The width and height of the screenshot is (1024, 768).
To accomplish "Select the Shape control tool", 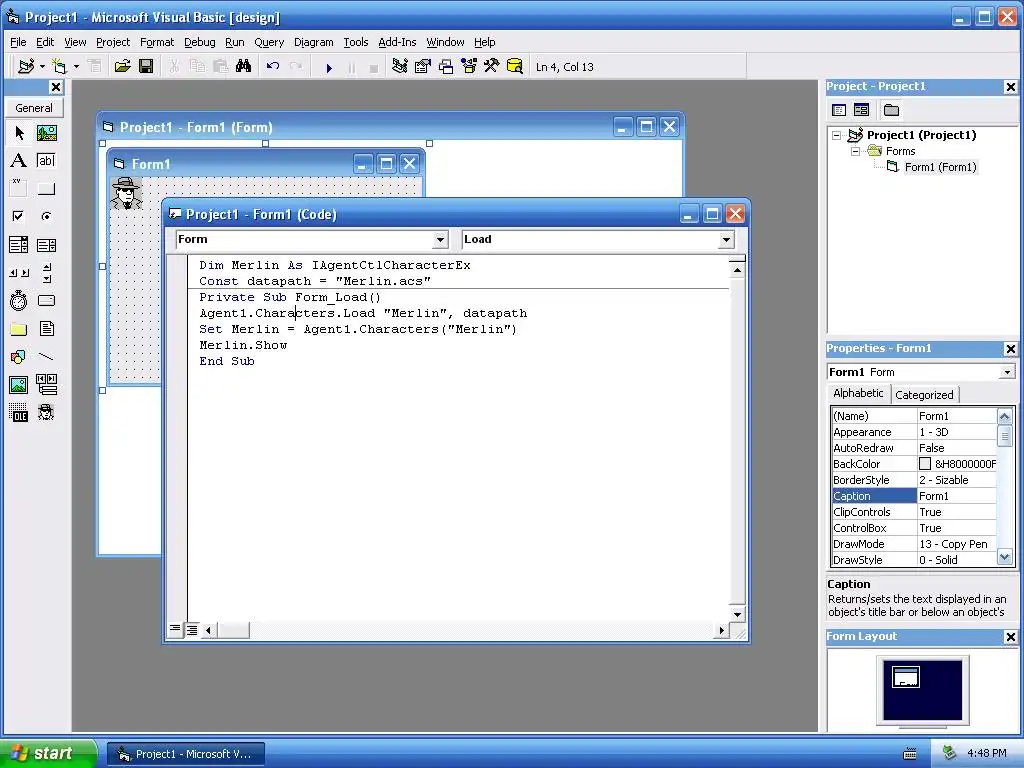I will tap(19, 357).
